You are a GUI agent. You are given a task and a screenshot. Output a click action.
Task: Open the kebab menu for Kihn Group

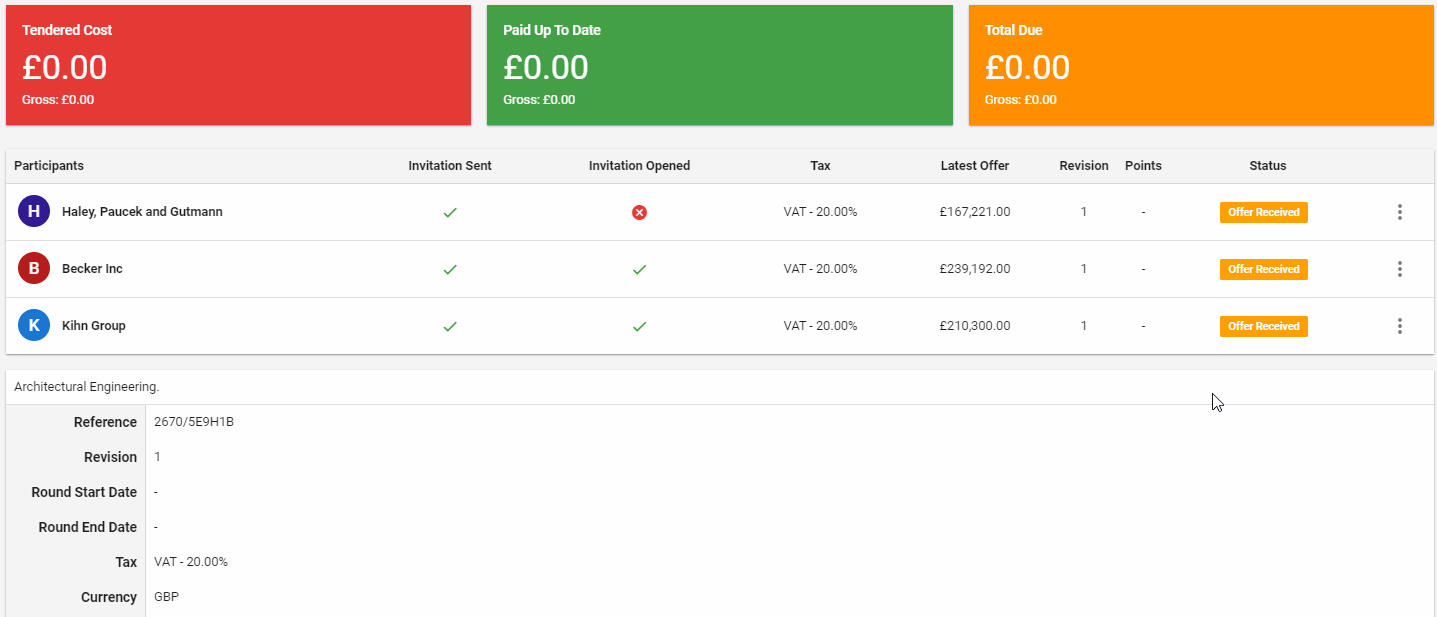coord(1400,326)
